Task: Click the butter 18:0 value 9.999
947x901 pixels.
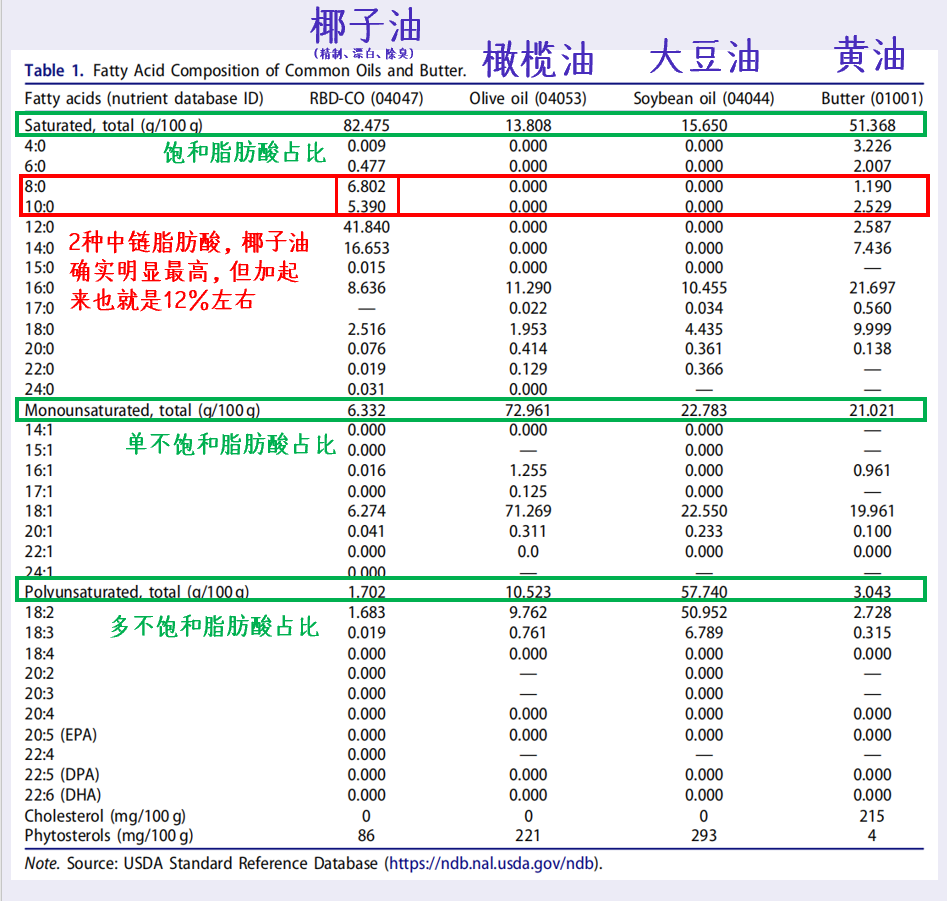Action: (872, 329)
